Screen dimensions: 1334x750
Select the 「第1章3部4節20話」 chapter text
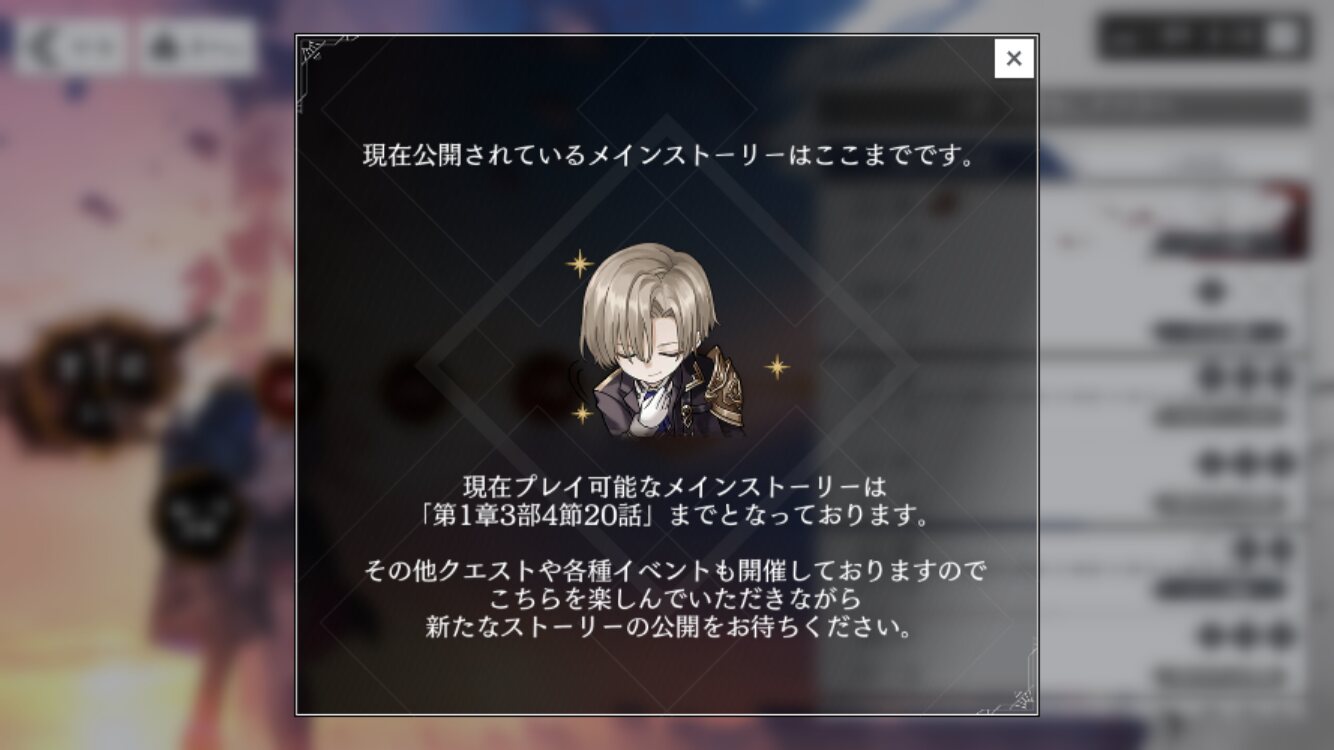click(x=538, y=518)
